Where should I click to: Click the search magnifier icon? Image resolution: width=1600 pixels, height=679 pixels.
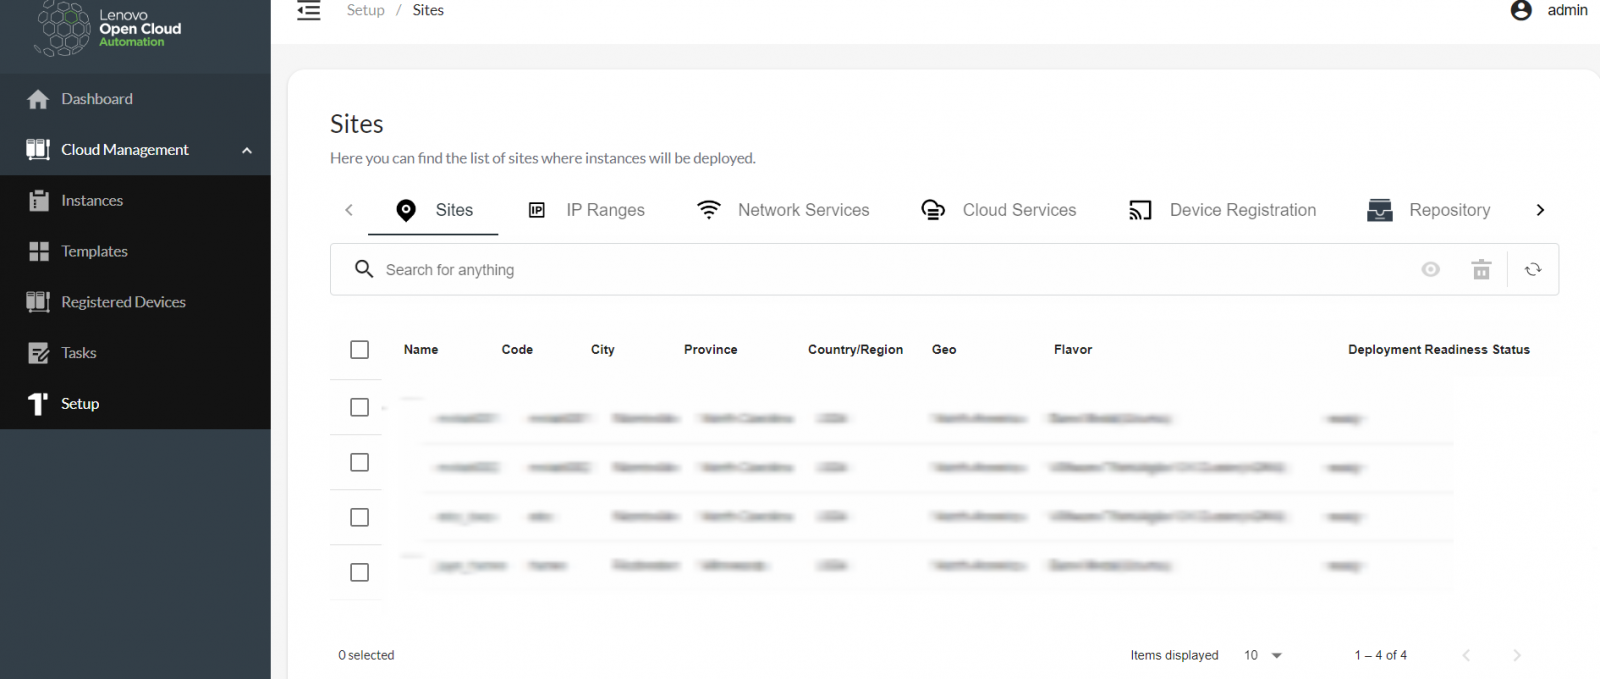point(364,269)
